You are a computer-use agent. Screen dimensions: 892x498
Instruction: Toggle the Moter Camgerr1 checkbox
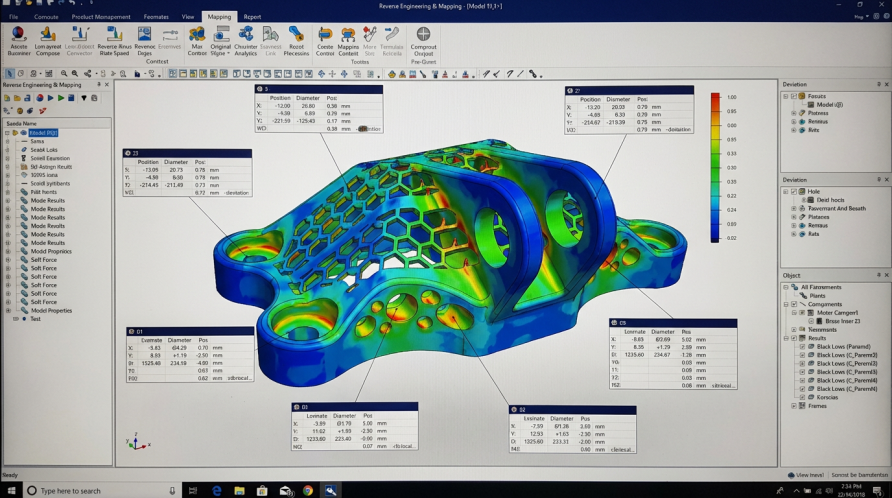point(803,312)
